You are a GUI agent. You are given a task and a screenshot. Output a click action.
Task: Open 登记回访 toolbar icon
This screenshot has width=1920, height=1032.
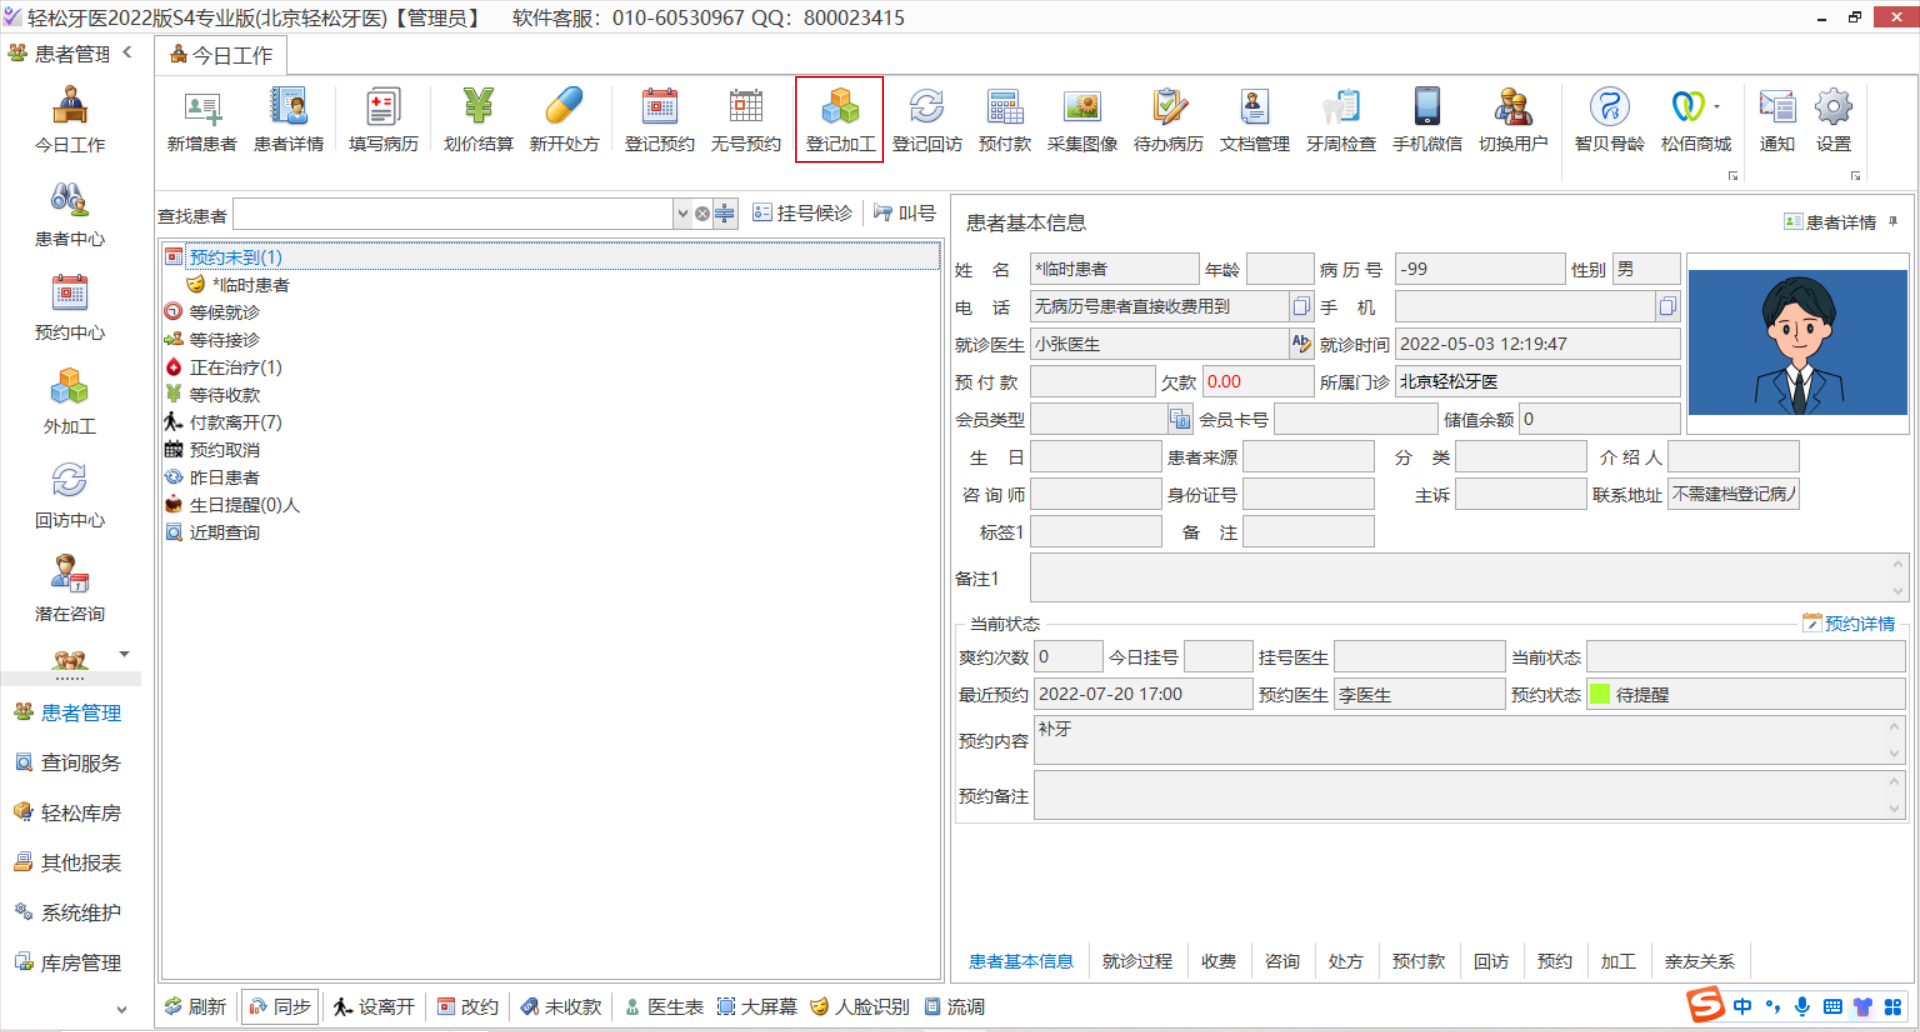tap(927, 120)
